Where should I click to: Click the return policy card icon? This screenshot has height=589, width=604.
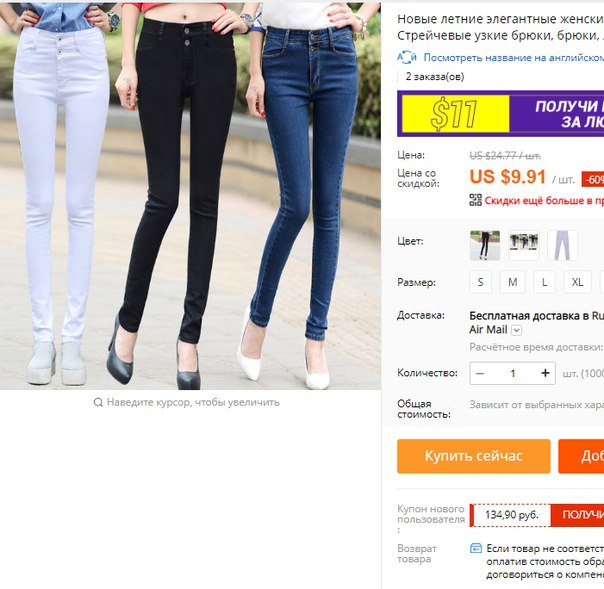tap(476, 548)
